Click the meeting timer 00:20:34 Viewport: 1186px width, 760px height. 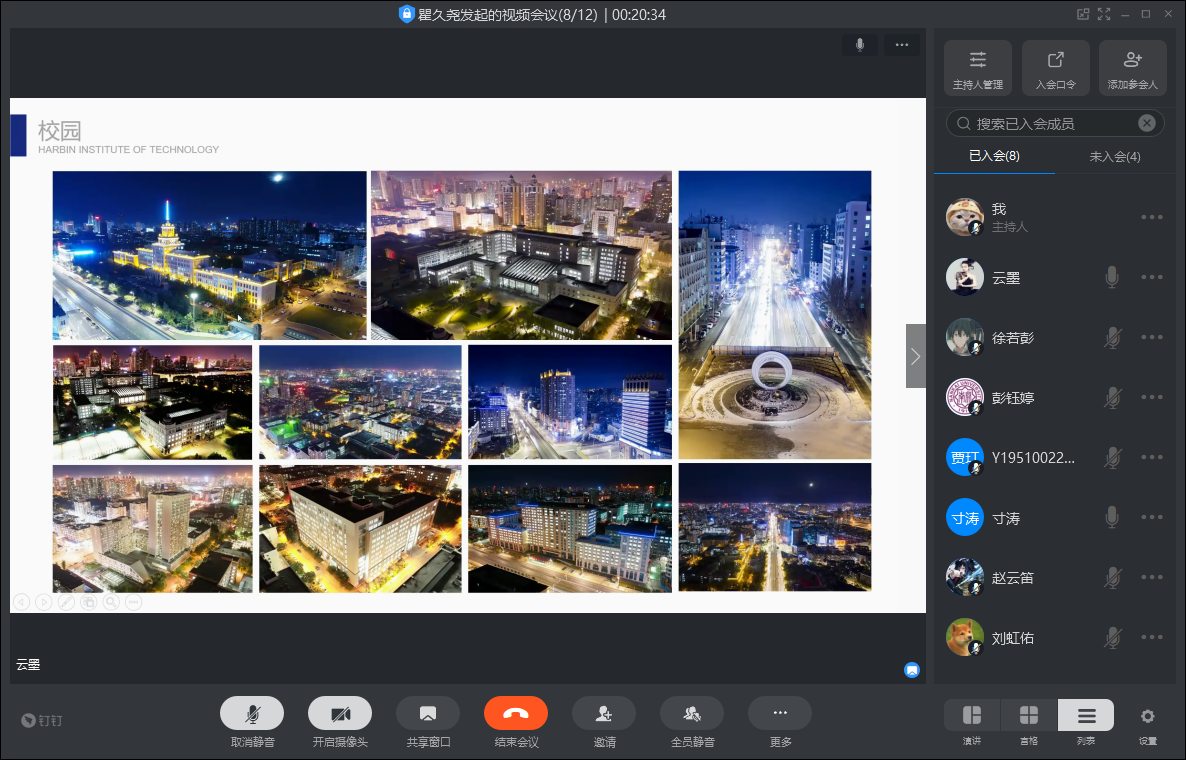click(x=638, y=14)
